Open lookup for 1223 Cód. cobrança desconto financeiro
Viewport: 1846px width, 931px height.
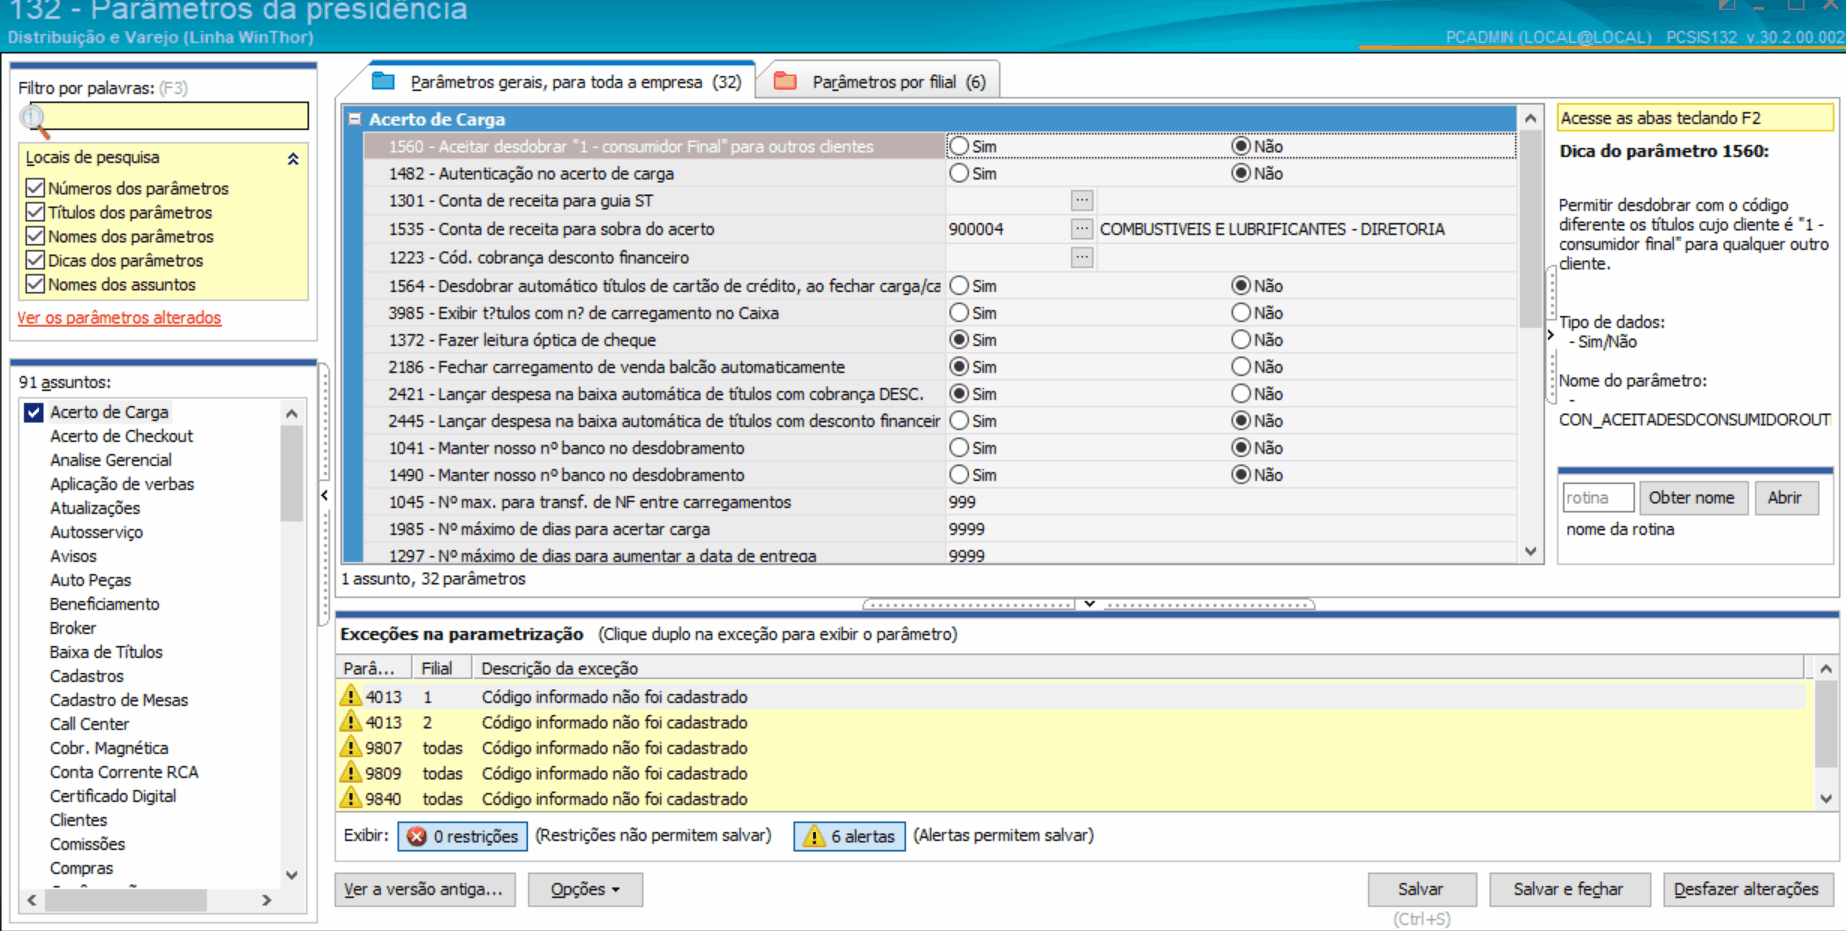coord(1081,257)
